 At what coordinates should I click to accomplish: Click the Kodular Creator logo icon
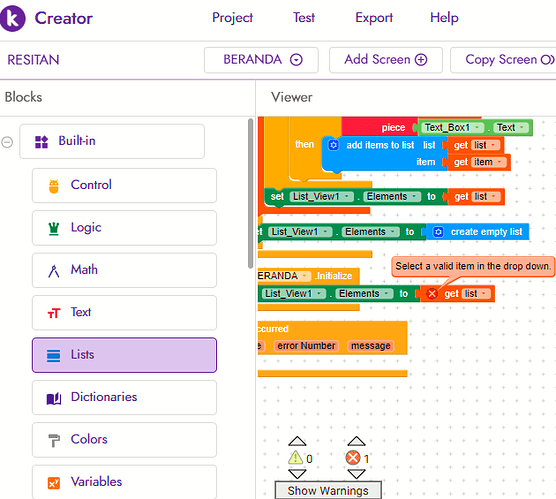tap(12, 18)
